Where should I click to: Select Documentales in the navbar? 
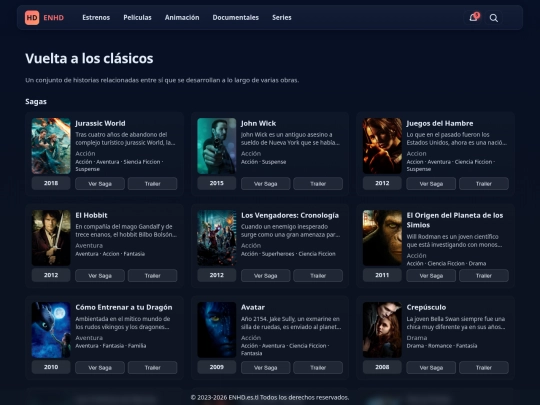click(x=236, y=18)
